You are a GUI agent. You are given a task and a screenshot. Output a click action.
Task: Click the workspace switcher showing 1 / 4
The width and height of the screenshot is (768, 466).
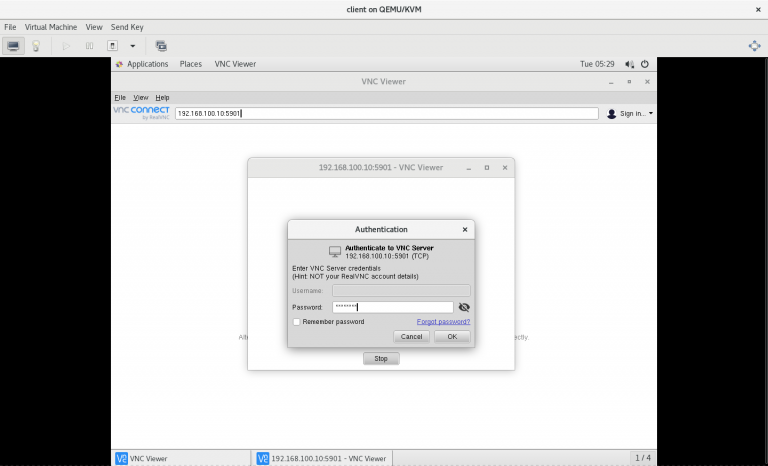[x=643, y=458]
